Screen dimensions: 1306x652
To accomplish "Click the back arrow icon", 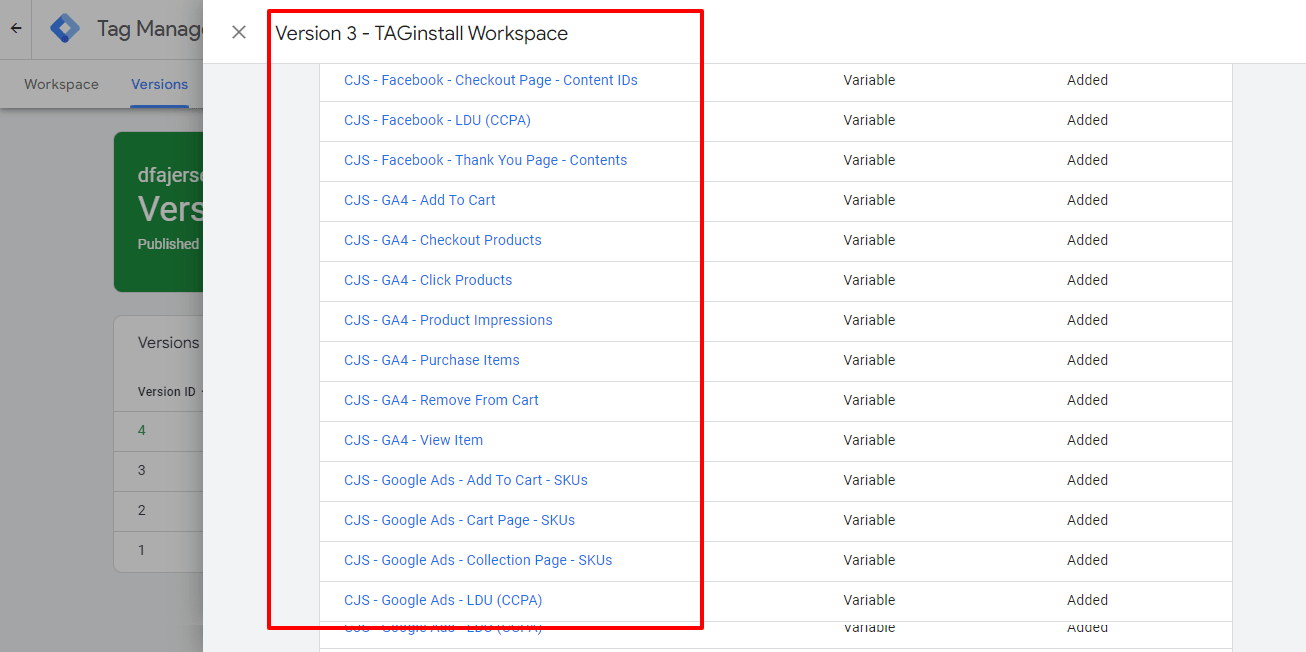I will coord(16,29).
